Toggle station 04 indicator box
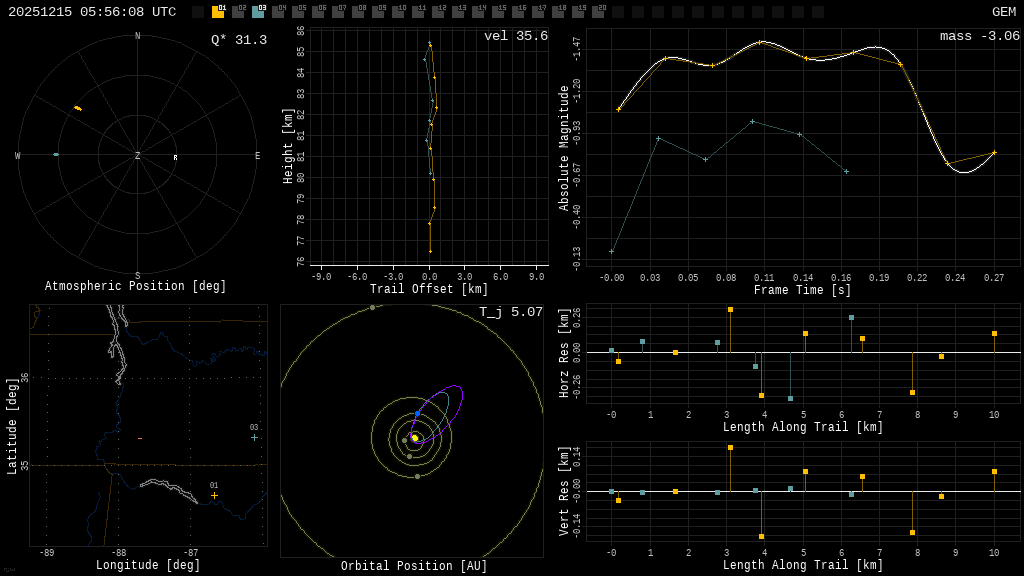This screenshot has height=576, width=1024. click(x=278, y=11)
